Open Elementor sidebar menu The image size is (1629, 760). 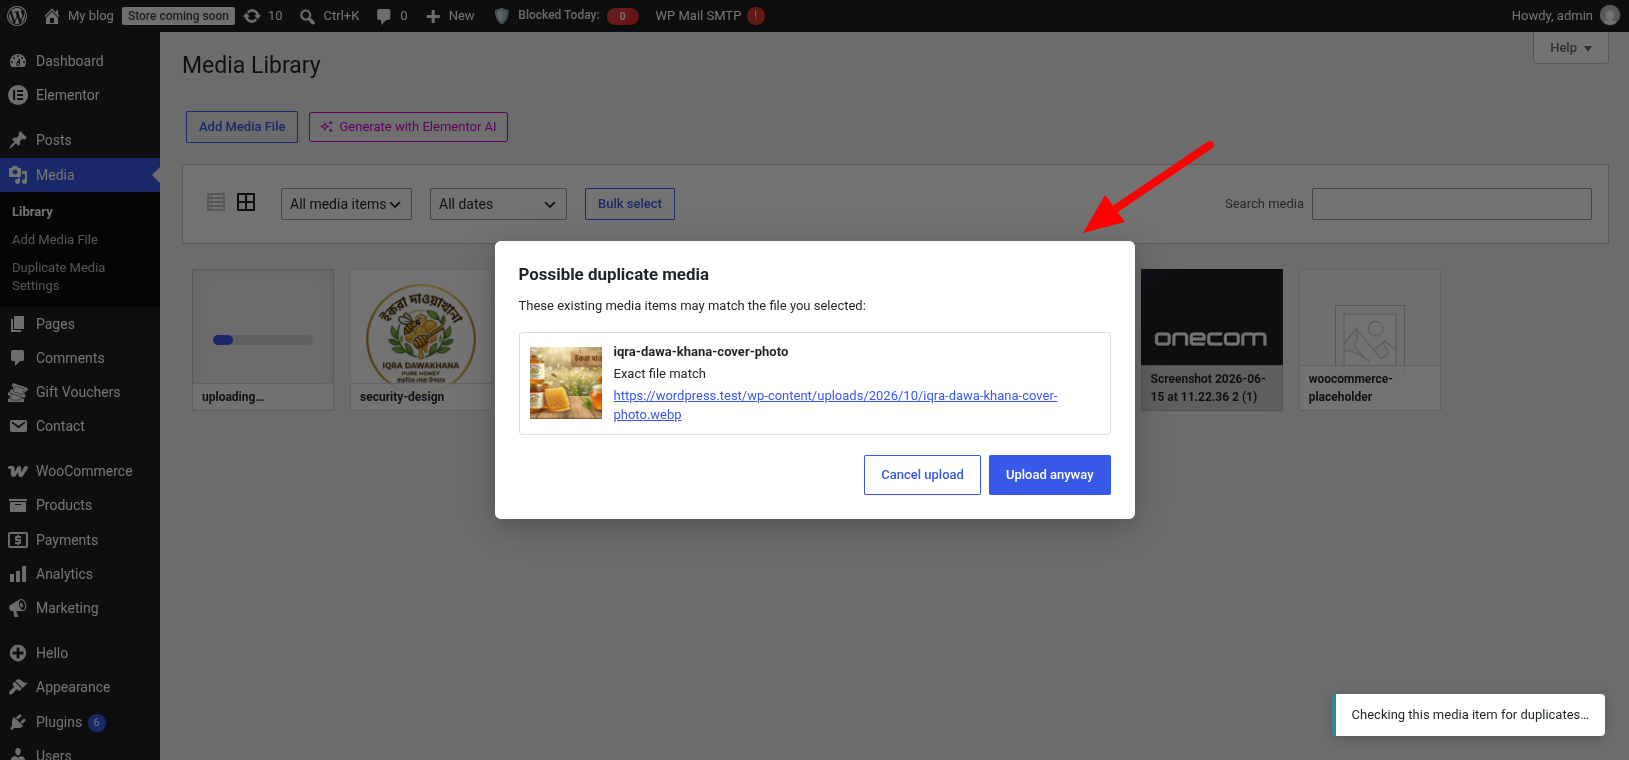[x=80, y=95]
